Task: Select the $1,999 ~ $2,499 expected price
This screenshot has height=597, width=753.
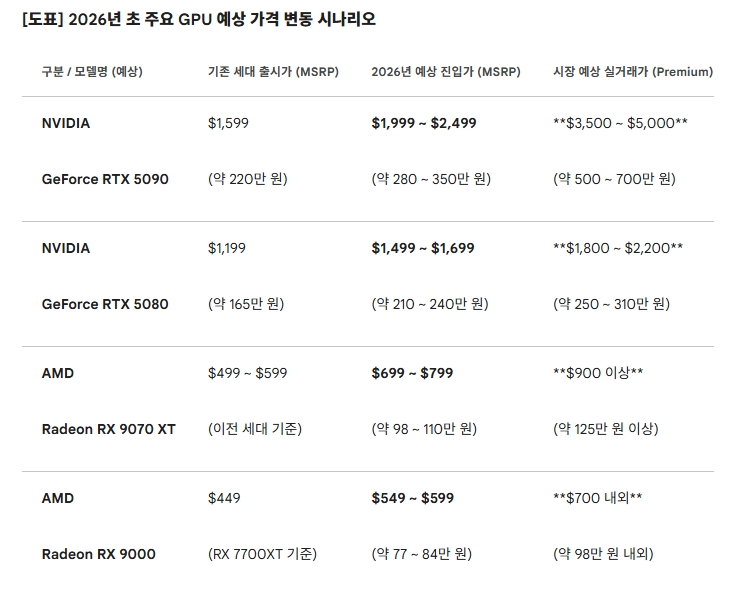Action: click(424, 123)
